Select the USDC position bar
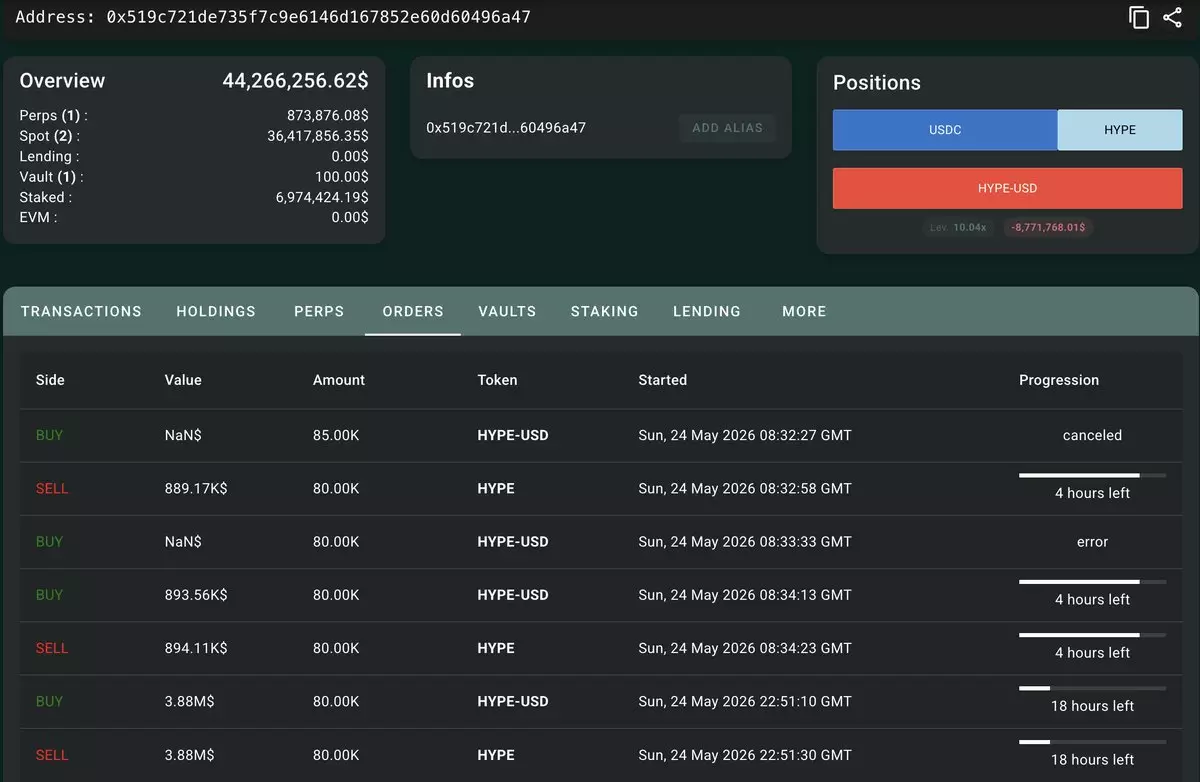This screenshot has width=1200, height=782. tap(945, 130)
